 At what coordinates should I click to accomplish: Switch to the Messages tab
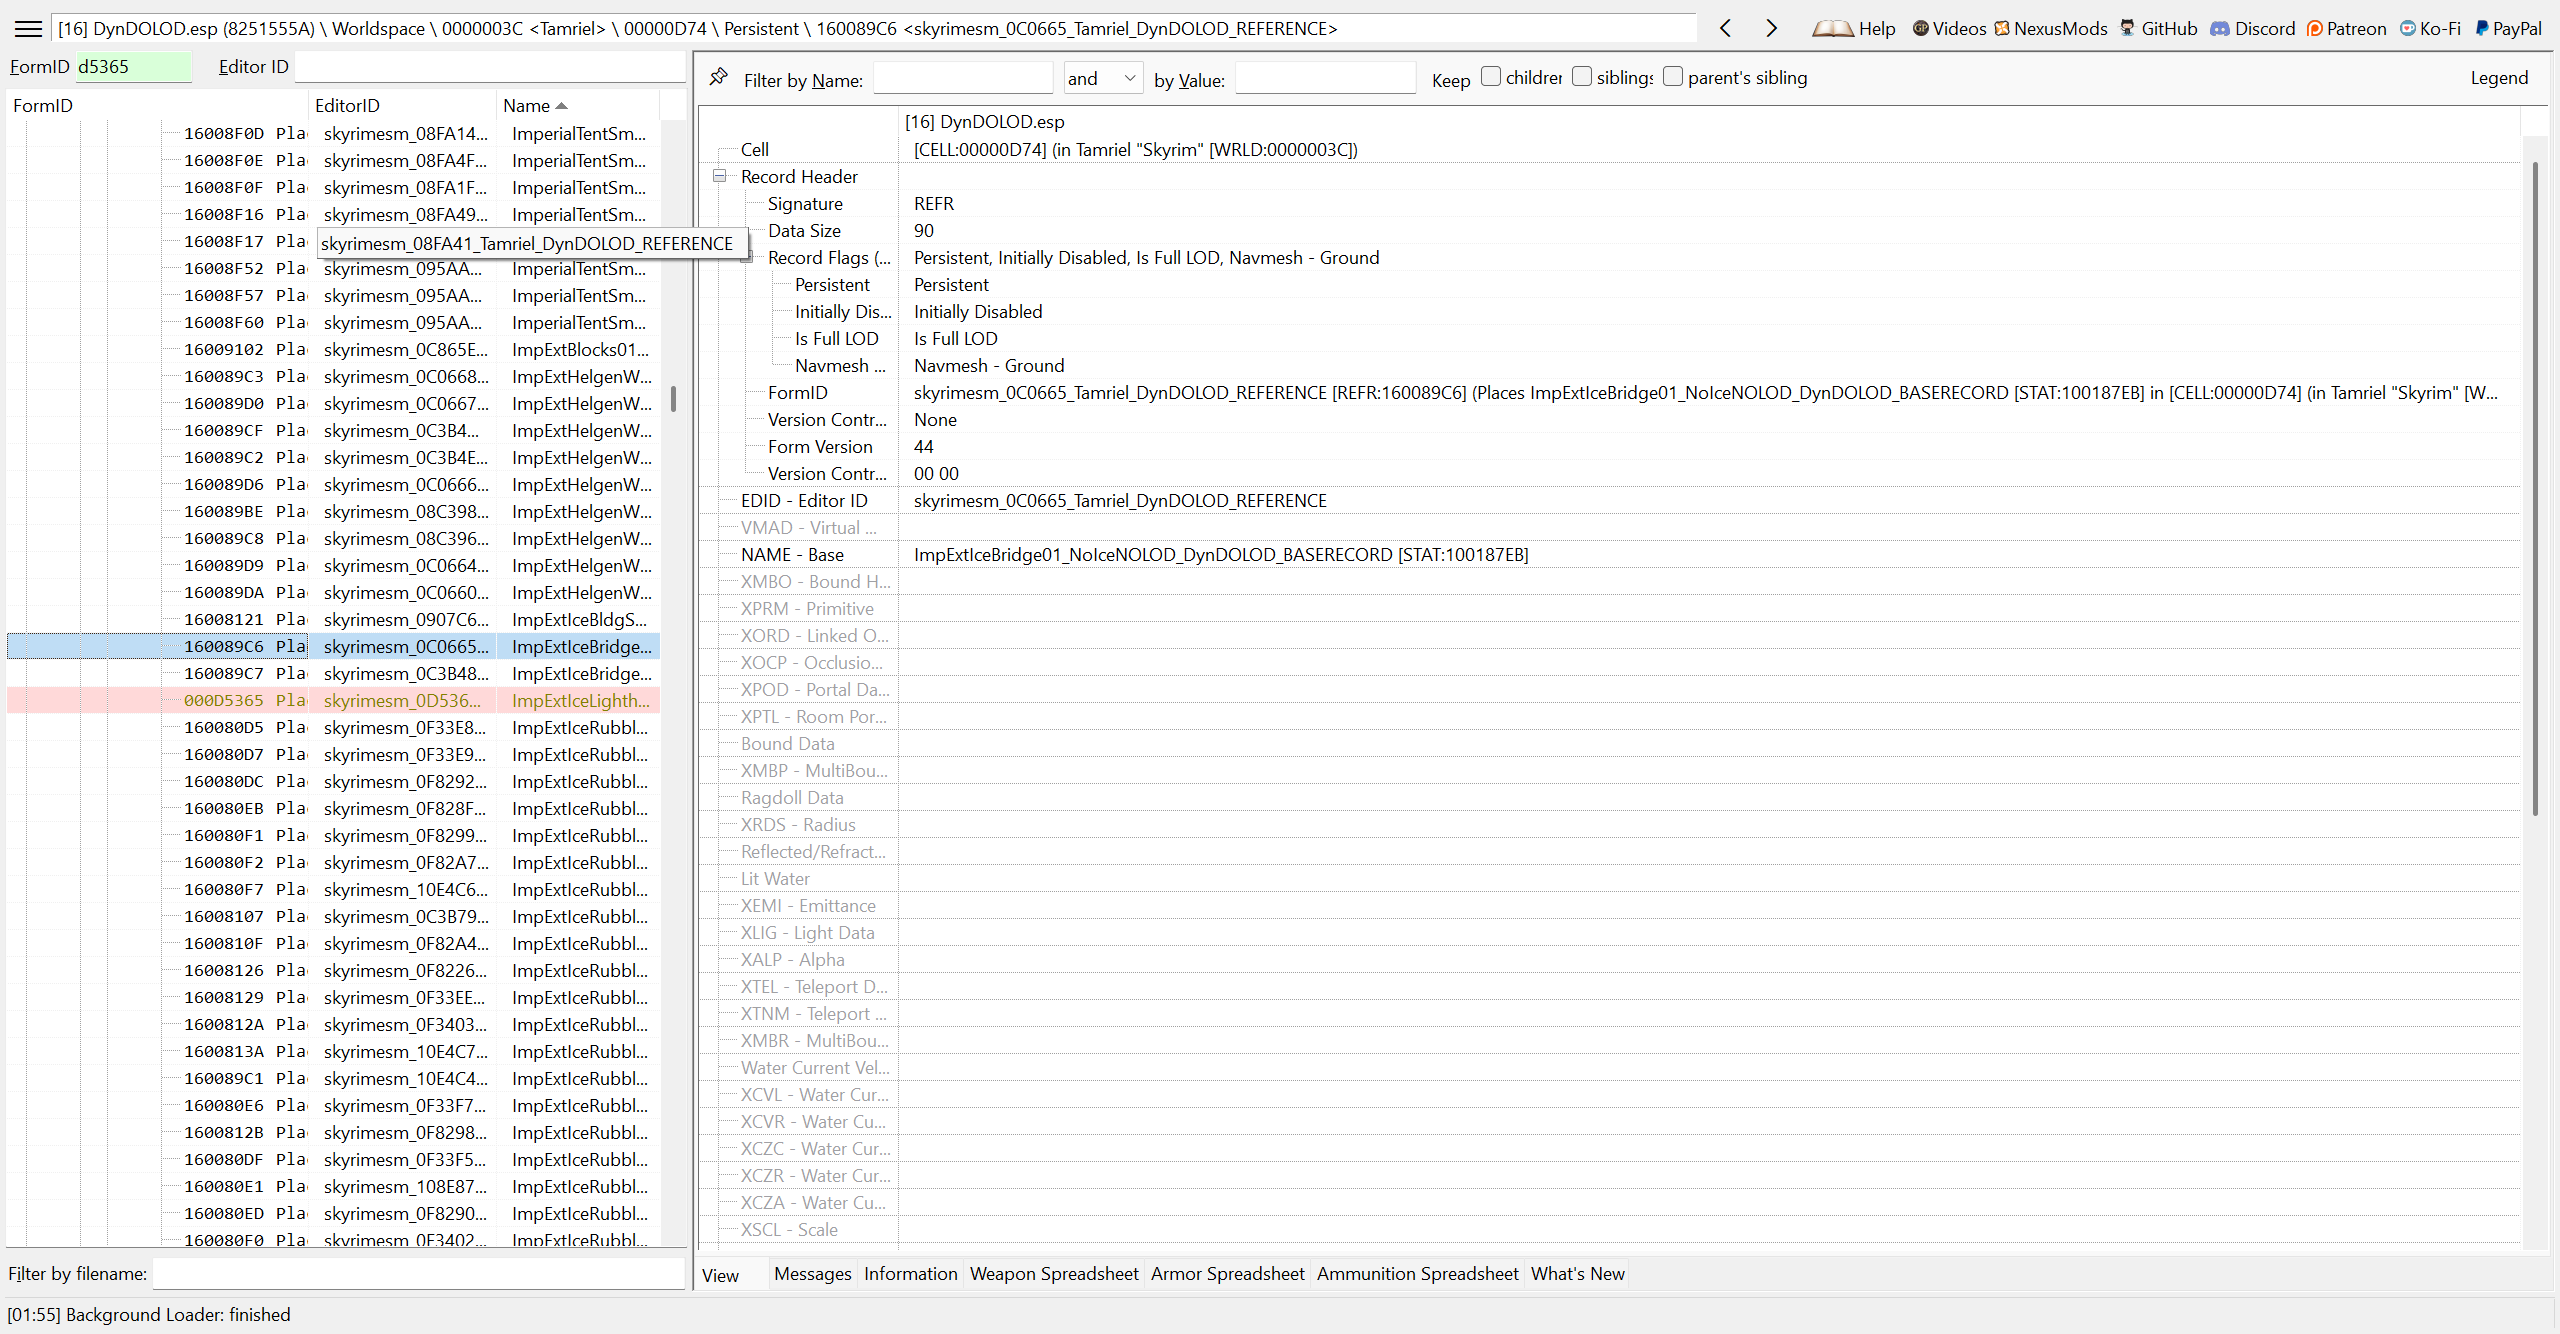(812, 1274)
